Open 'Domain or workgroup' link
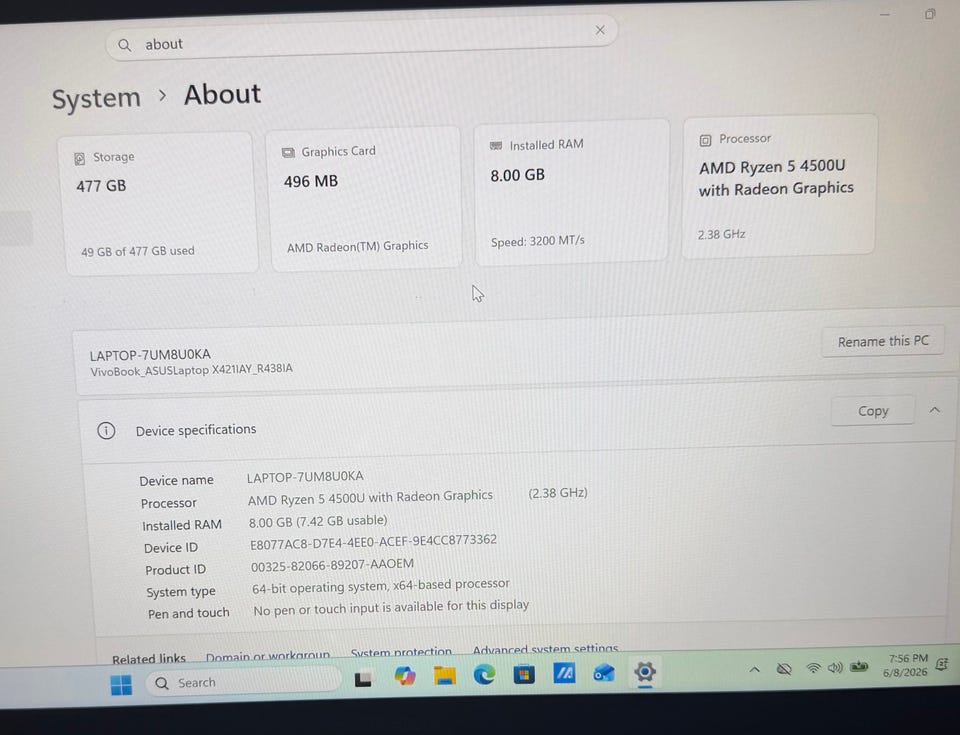This screenshot has height=735, width=960. (x=268, y=656)
